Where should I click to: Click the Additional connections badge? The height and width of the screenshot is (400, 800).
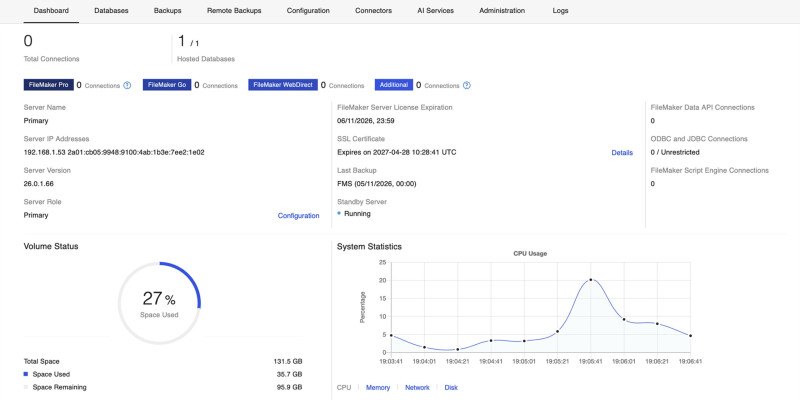pos(394,85)
